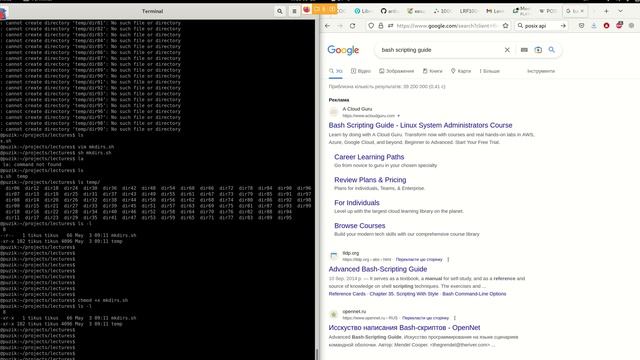Open the Pocket toolbar icon

pyautogui.click(x=581, y=26)
